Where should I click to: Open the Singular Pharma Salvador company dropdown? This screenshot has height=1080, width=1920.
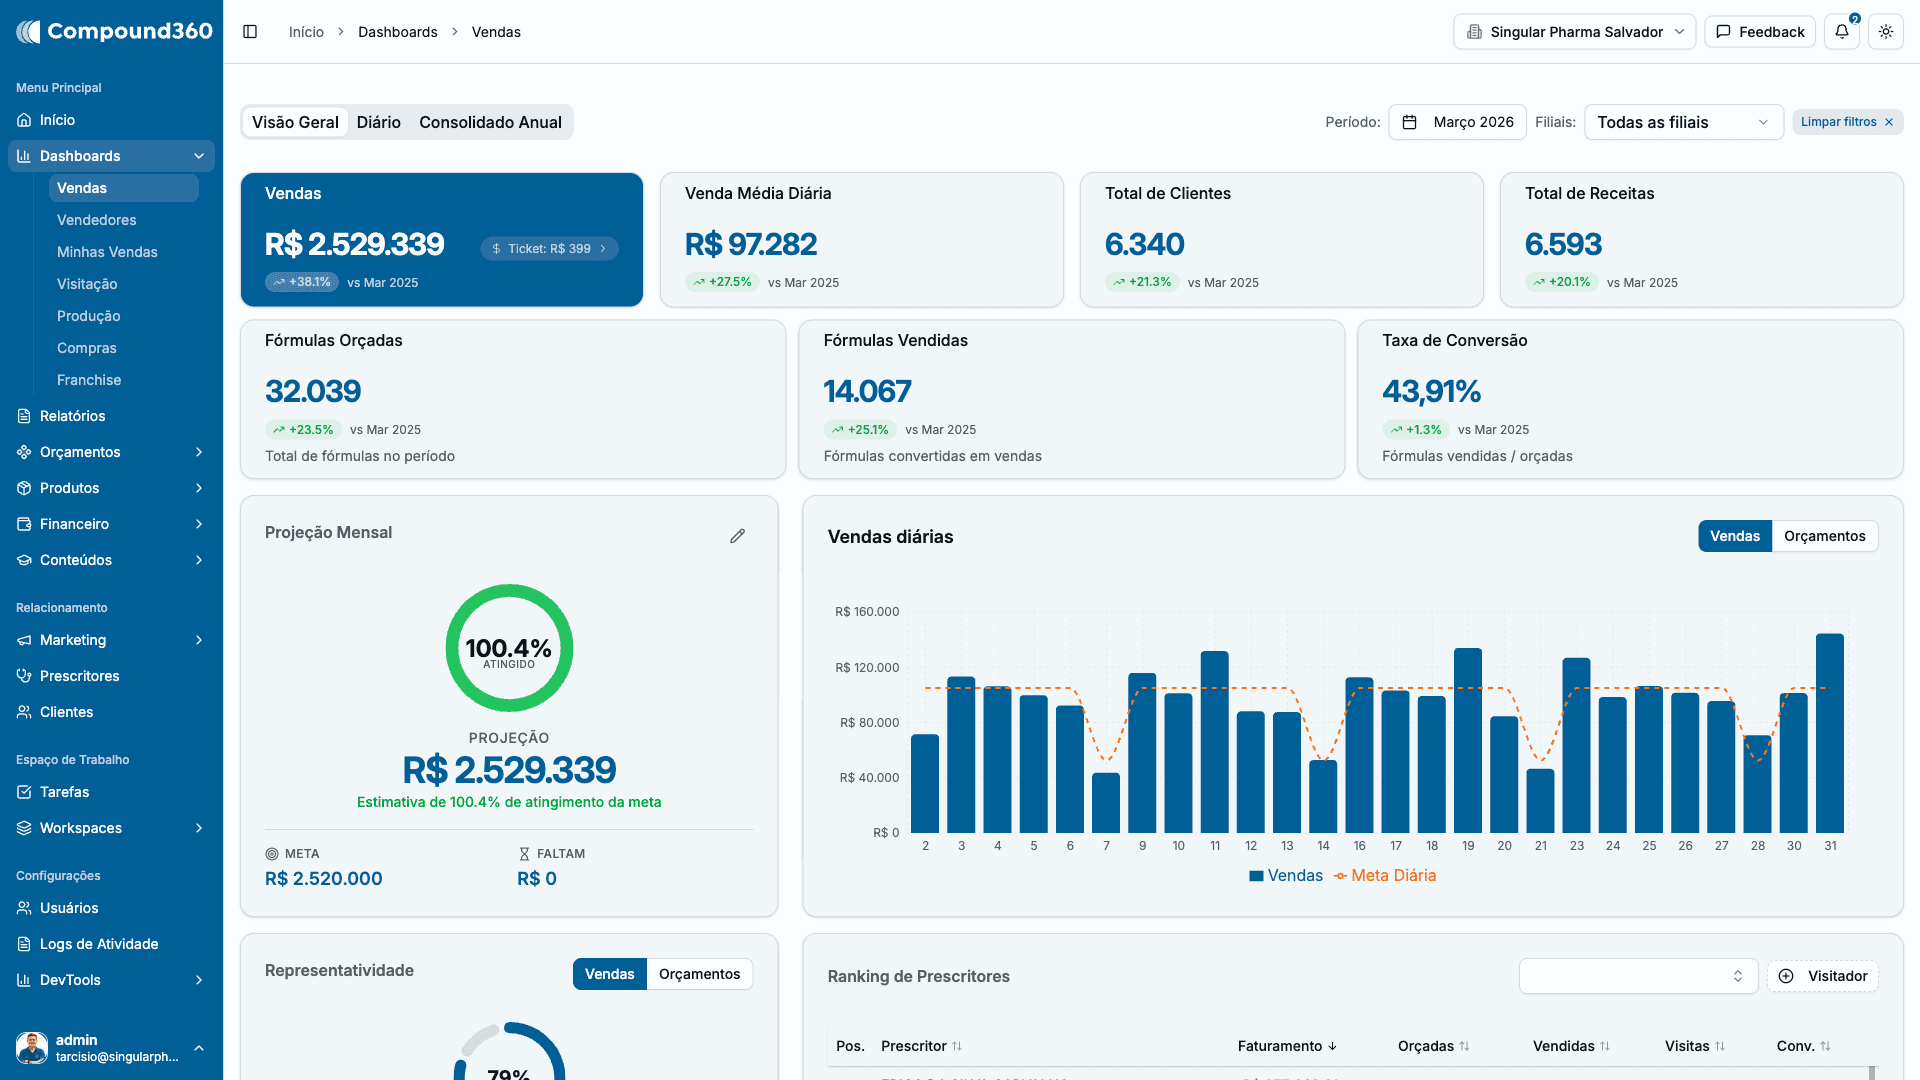(1575, 32)
